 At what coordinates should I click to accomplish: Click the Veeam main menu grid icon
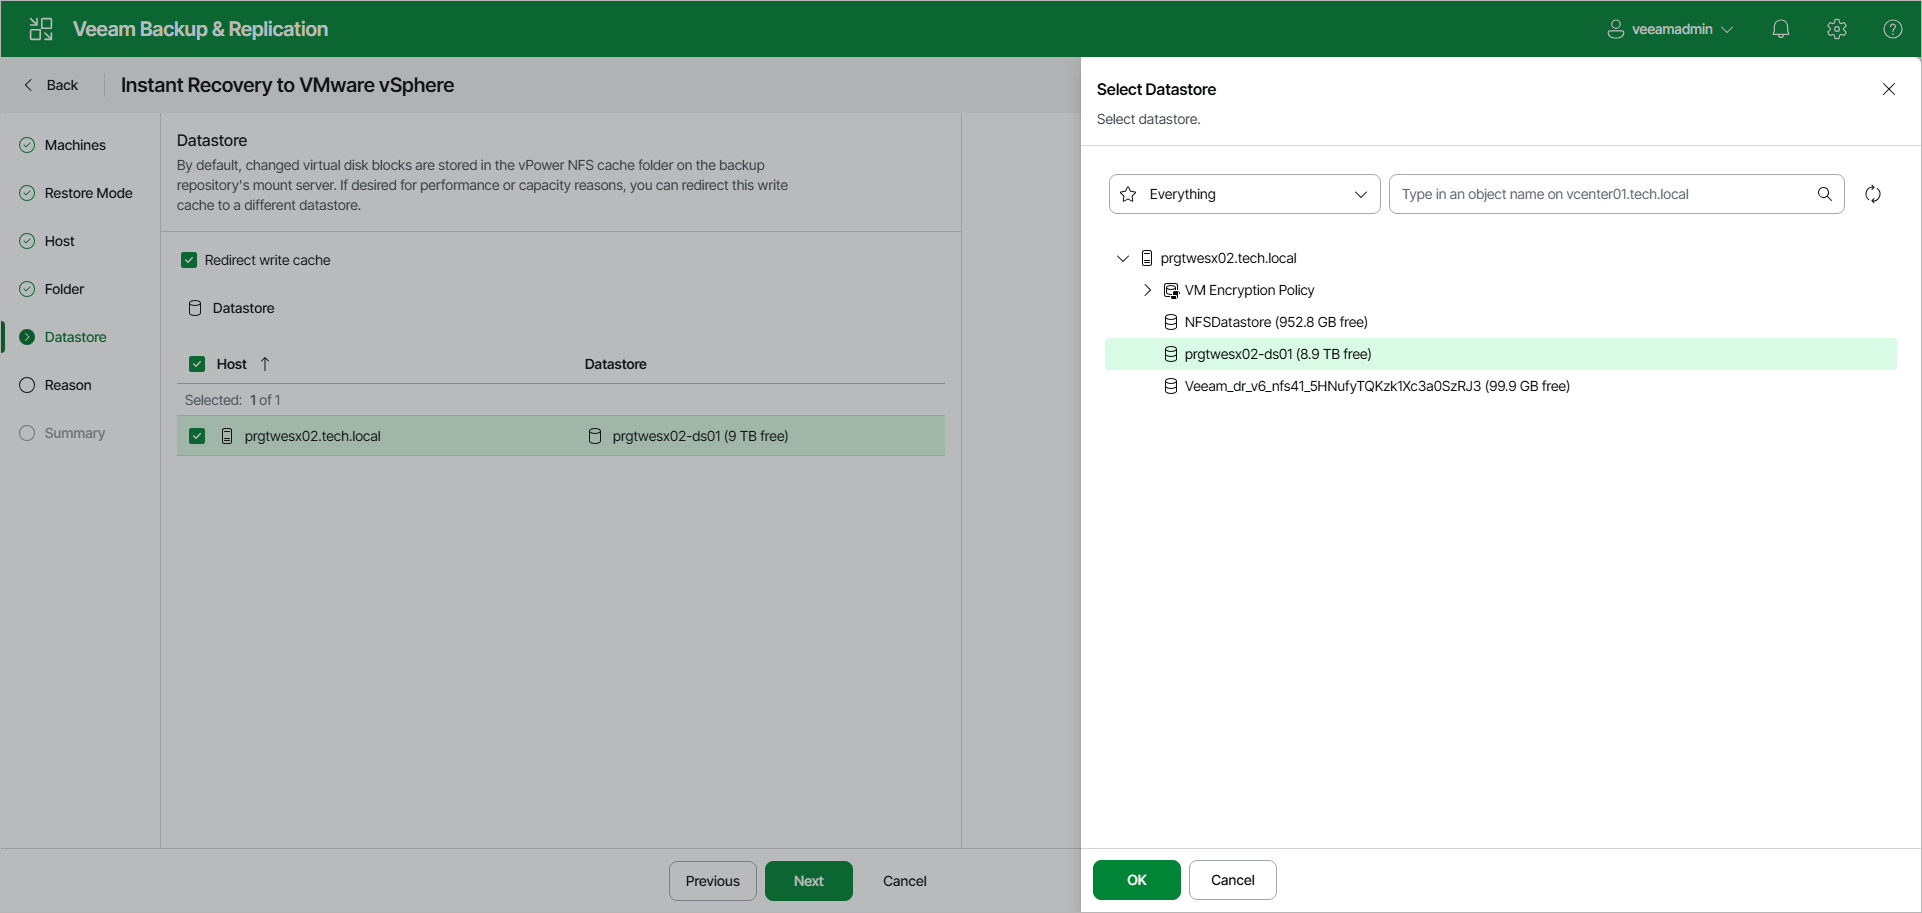click(41, 29)
